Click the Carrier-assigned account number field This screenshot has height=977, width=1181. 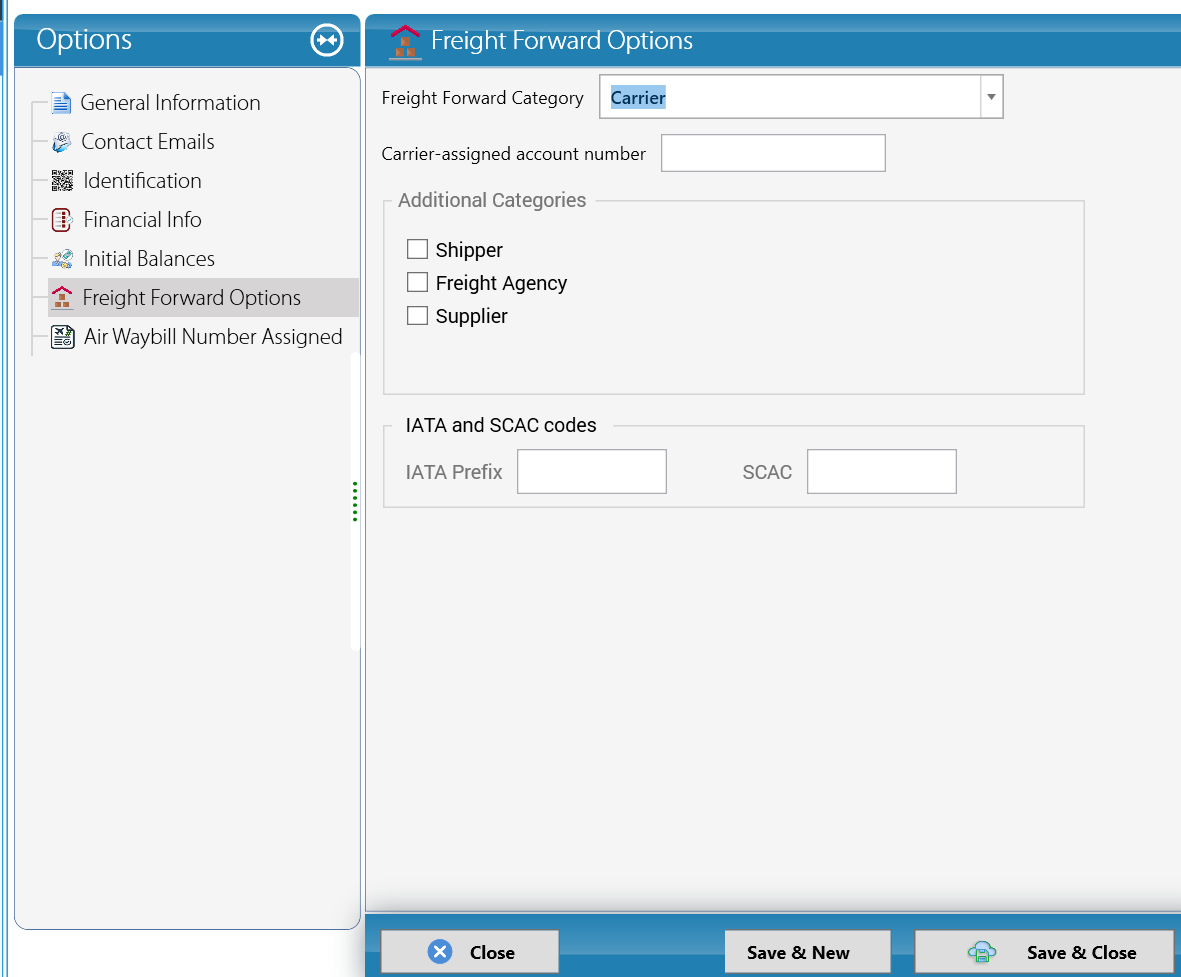coord(773,153)
